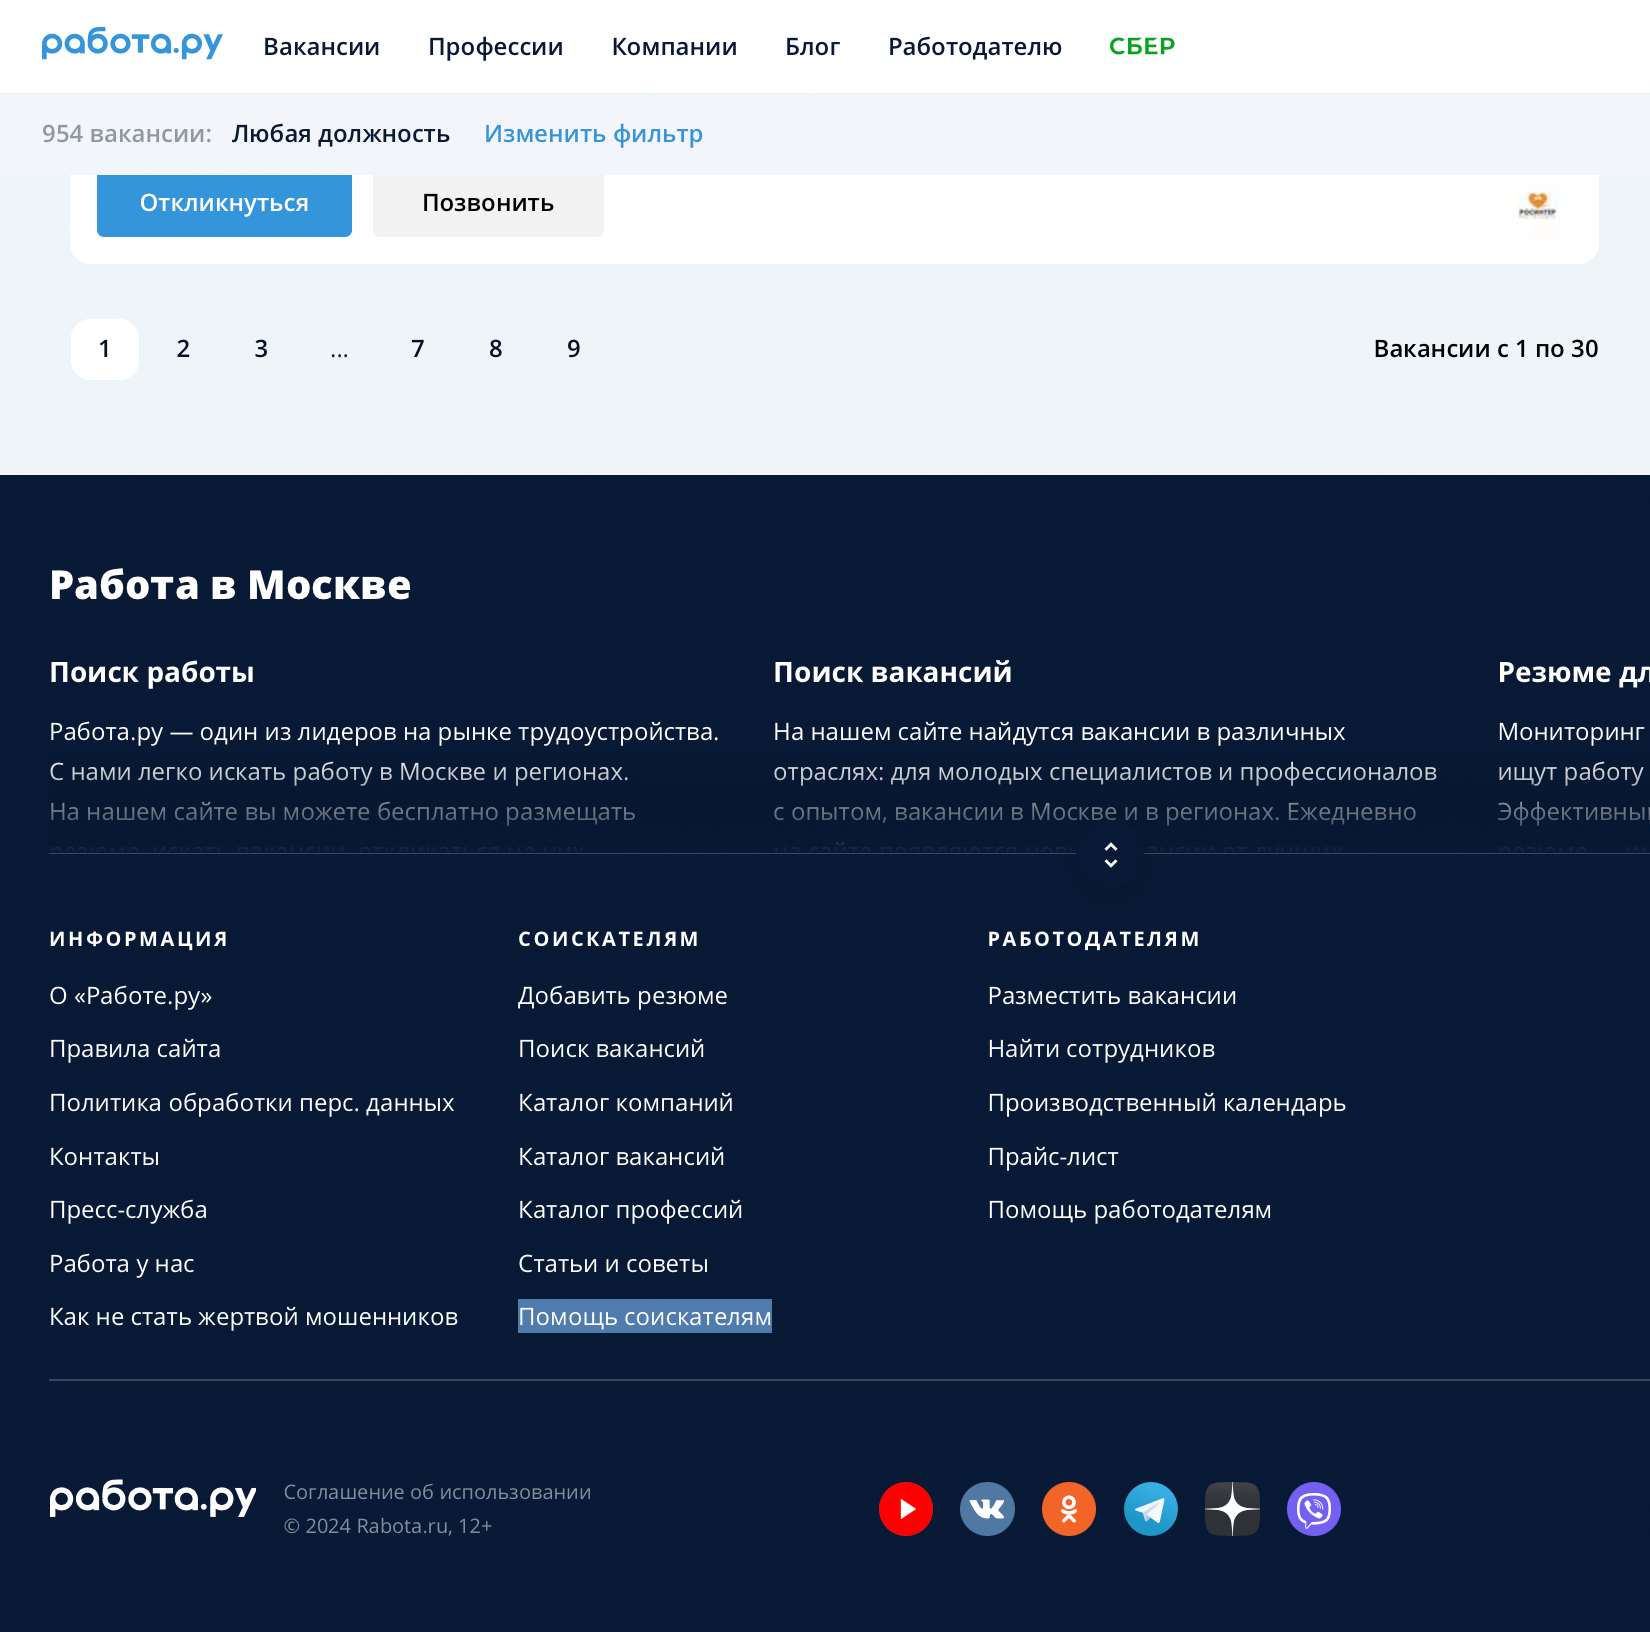Click the Работа в Москве heading

coord(230,585)
